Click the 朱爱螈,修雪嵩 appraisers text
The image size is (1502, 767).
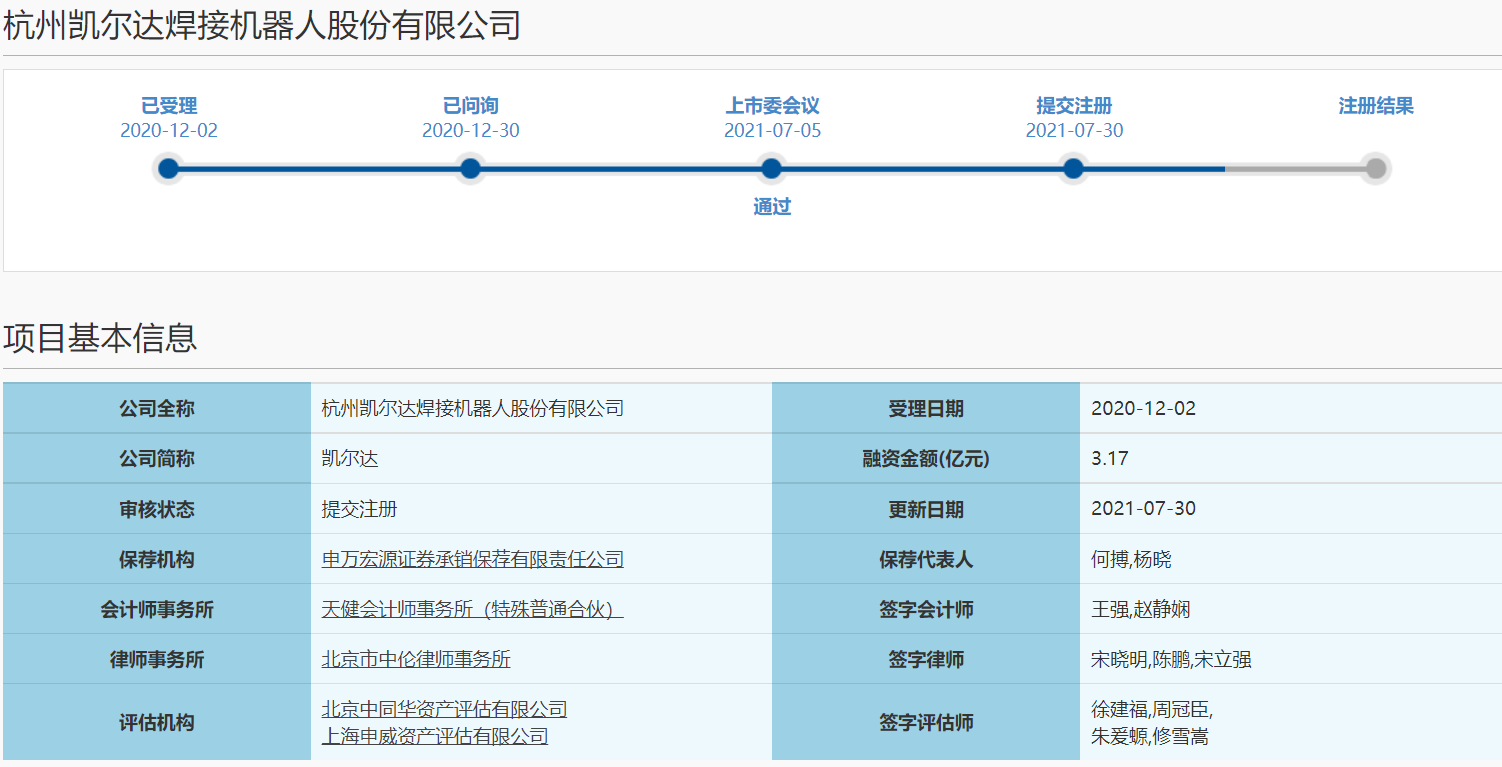point(1150,737)
